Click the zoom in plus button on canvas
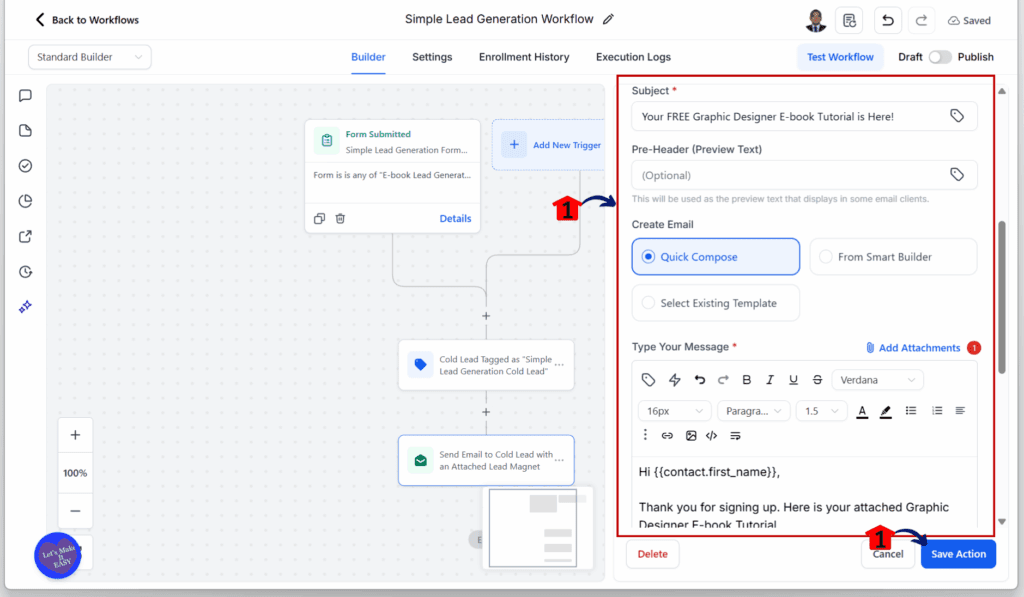The height and width of the screenshot is (597, 1024). coord(75,436)
